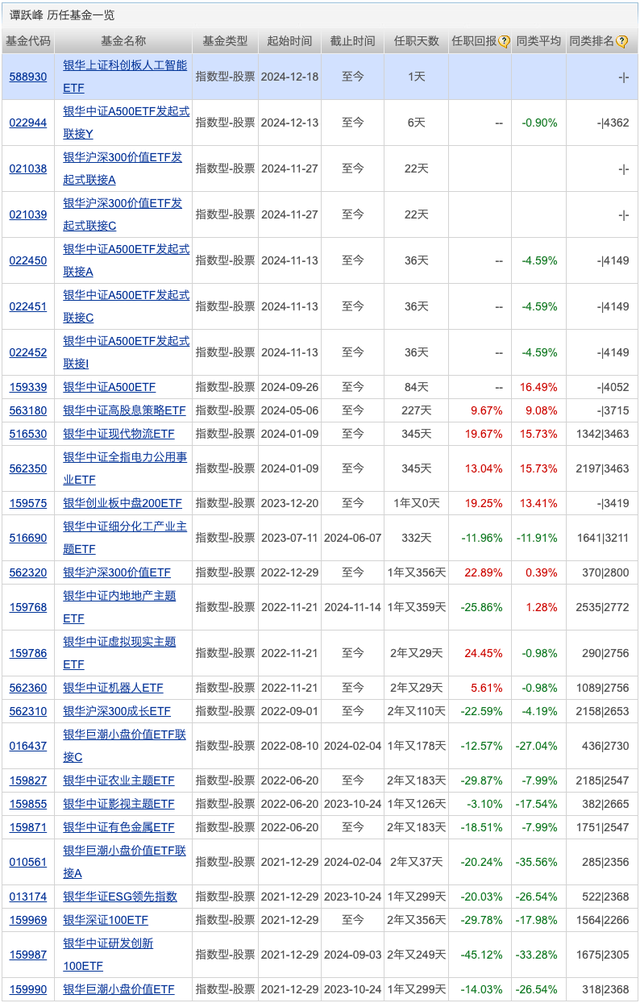Open fund code 159768
This screenshot has height=1003, width=640.
tap(28, 608)
